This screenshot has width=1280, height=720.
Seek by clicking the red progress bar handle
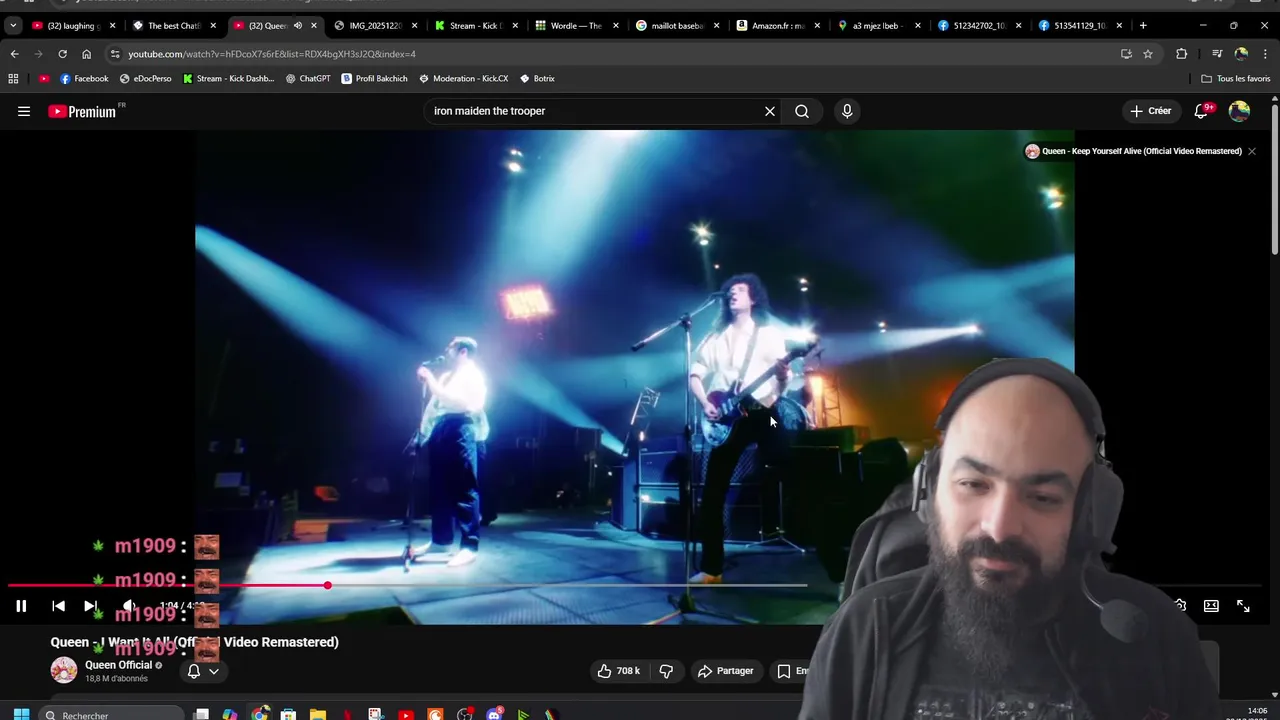pos(327,585)
